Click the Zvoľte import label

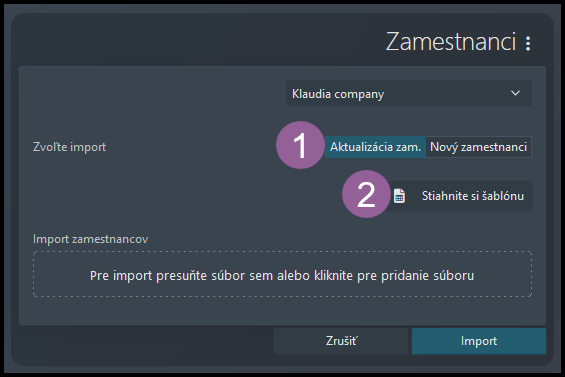coord(70,147)
